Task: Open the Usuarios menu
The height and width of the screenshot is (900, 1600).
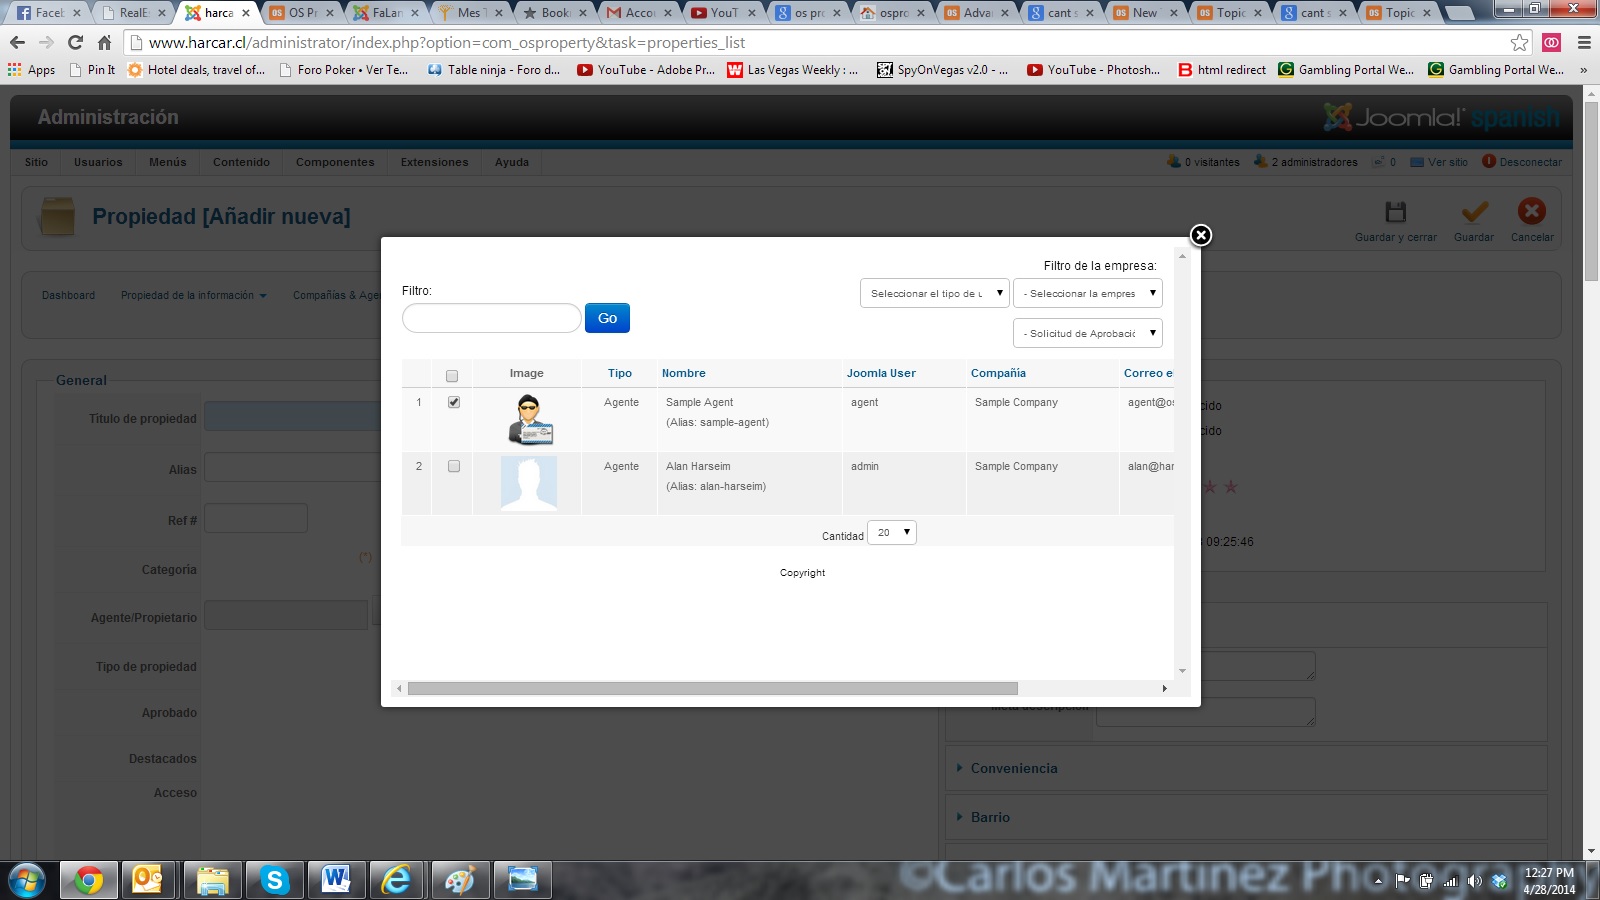Action: click(x=98, y=162)
